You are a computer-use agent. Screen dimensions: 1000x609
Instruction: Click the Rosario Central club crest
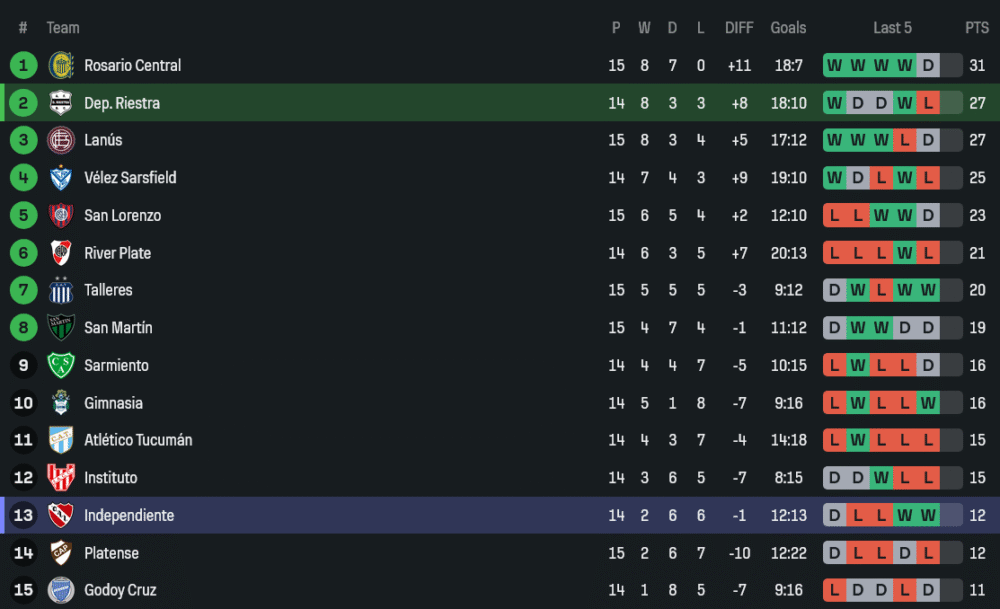[61, 66]
